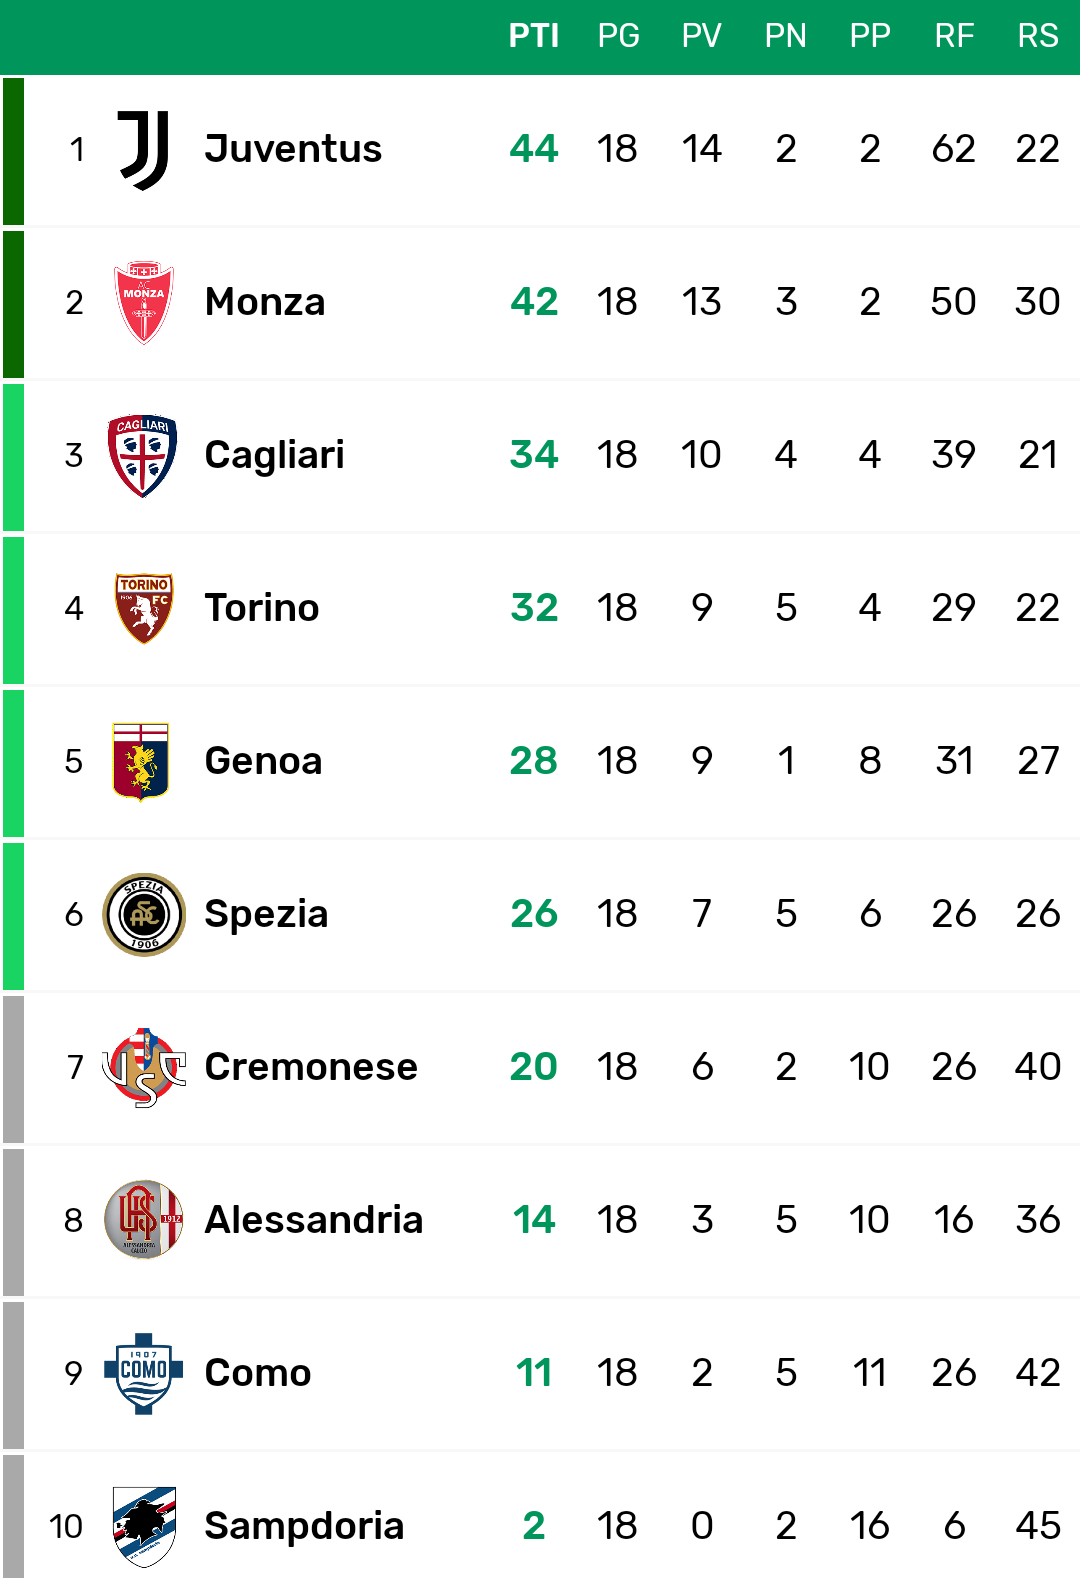Viewport: 1080px width, 1578px height.
Task: Click the Monza shield logo
Action: 144,303
